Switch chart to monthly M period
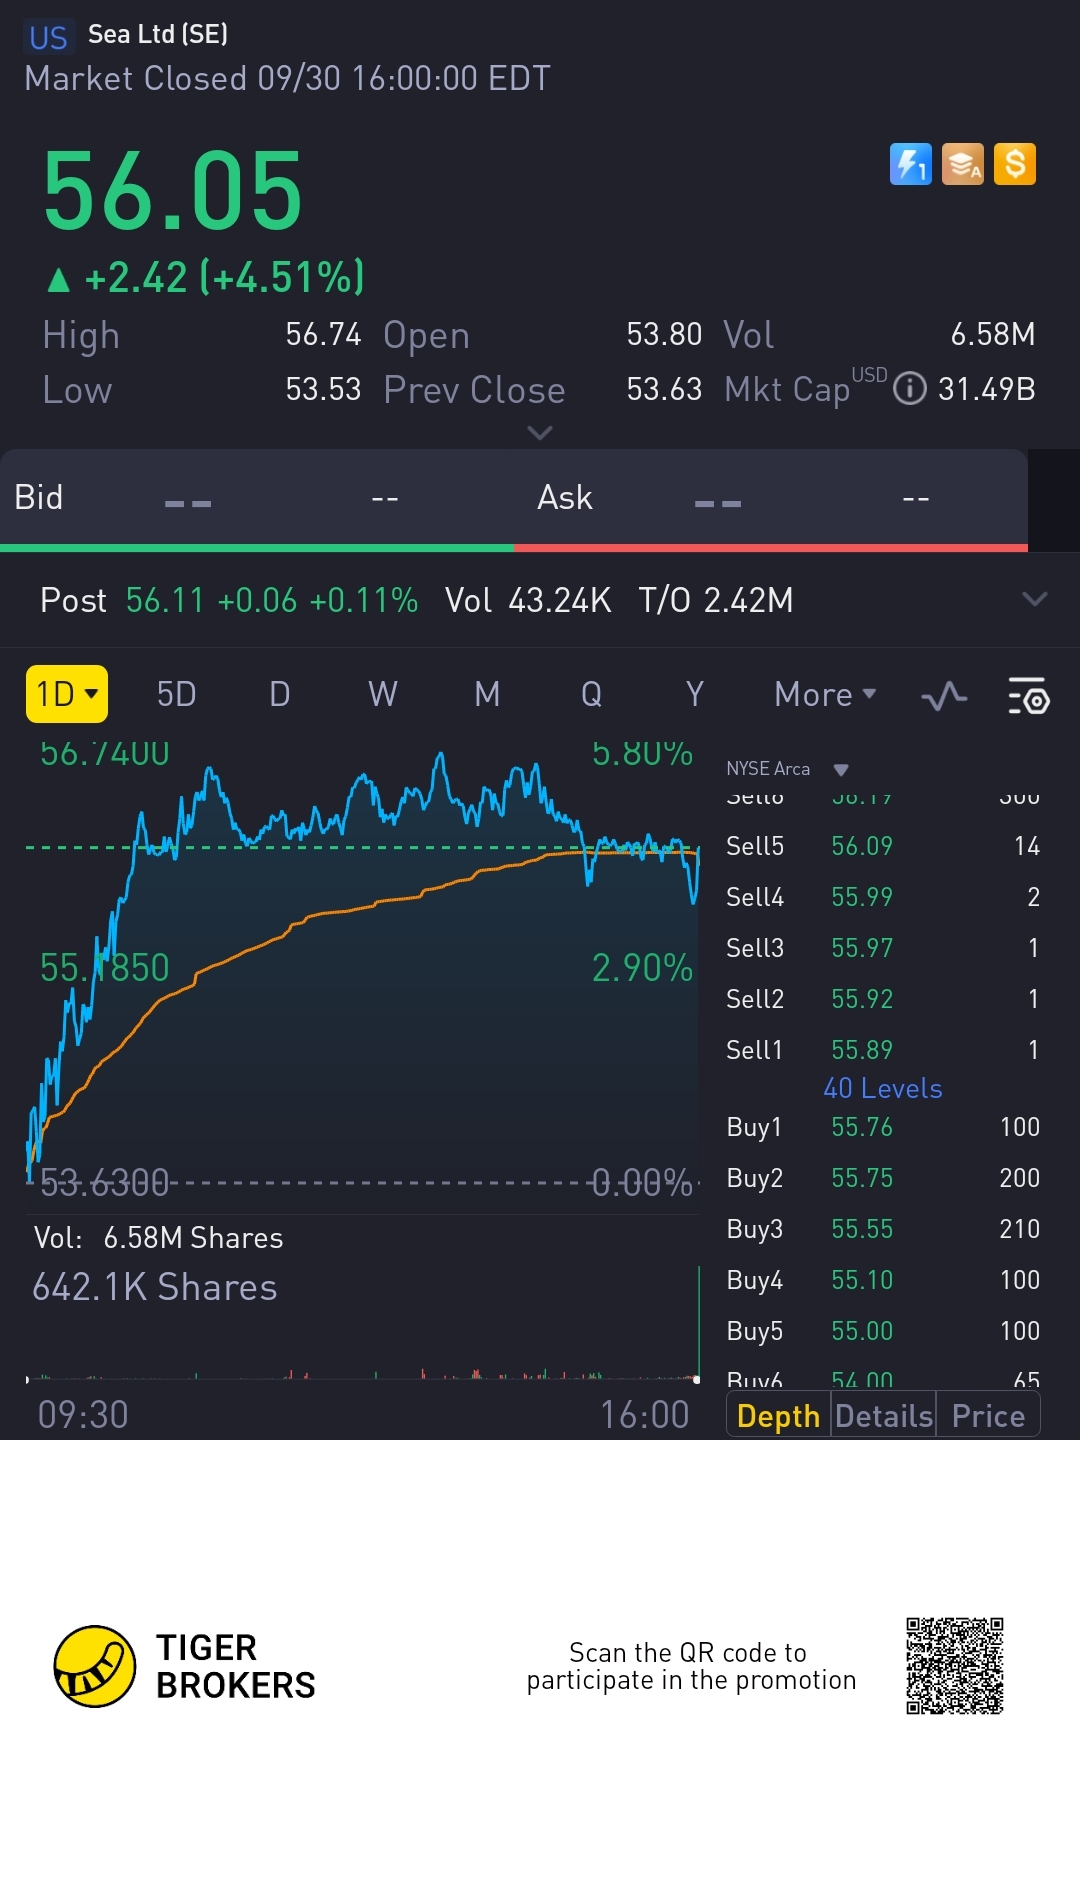The width and height of the screenshot is (1080, 1893). [x=487, y=694]
